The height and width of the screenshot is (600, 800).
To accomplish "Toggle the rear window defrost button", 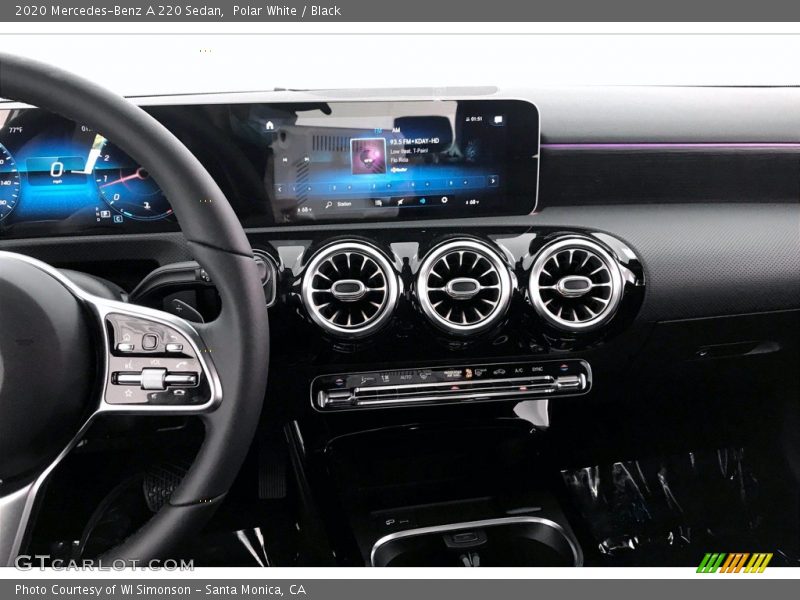I will click(481, 372).
